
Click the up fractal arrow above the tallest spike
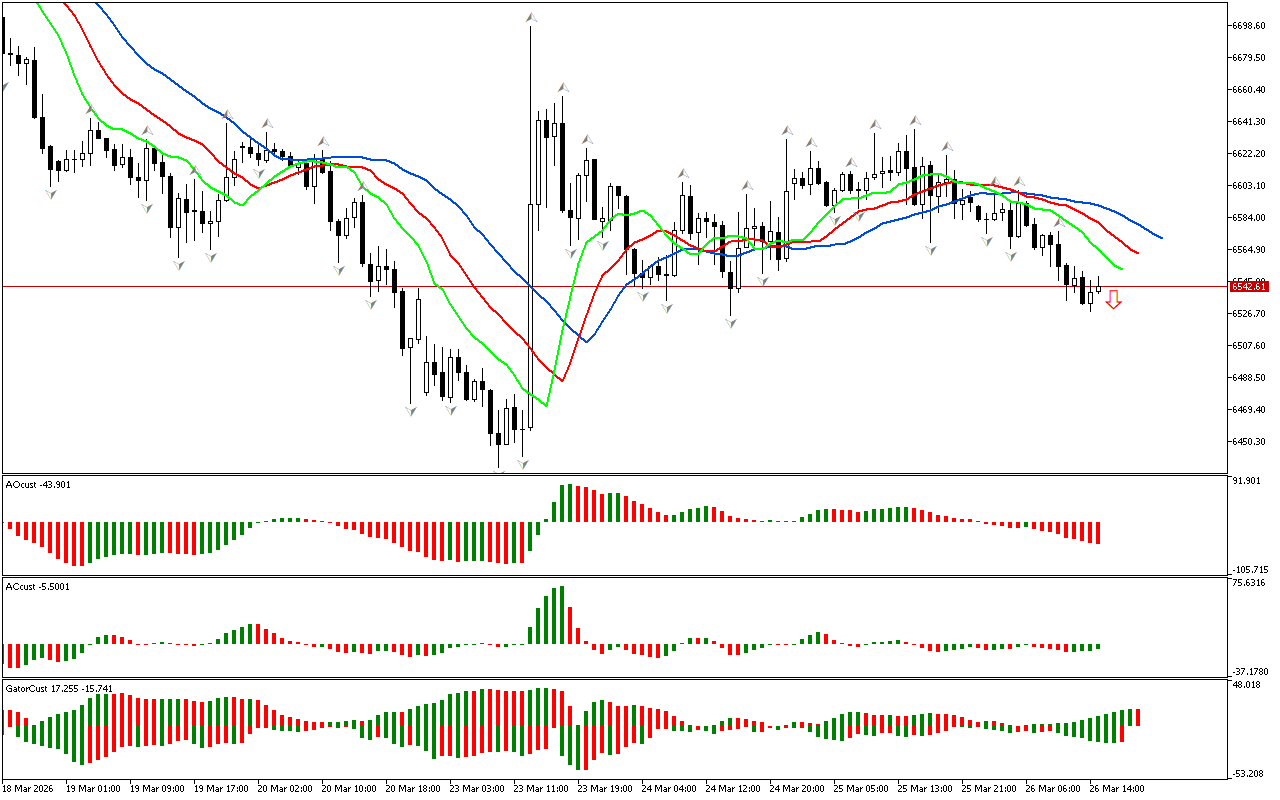531,17
